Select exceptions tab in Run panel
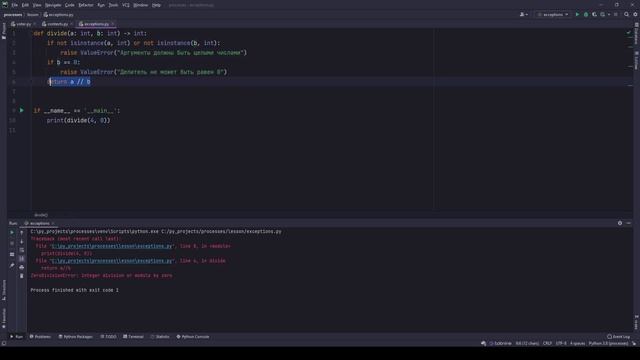640x360 pixels. [40, 223]
